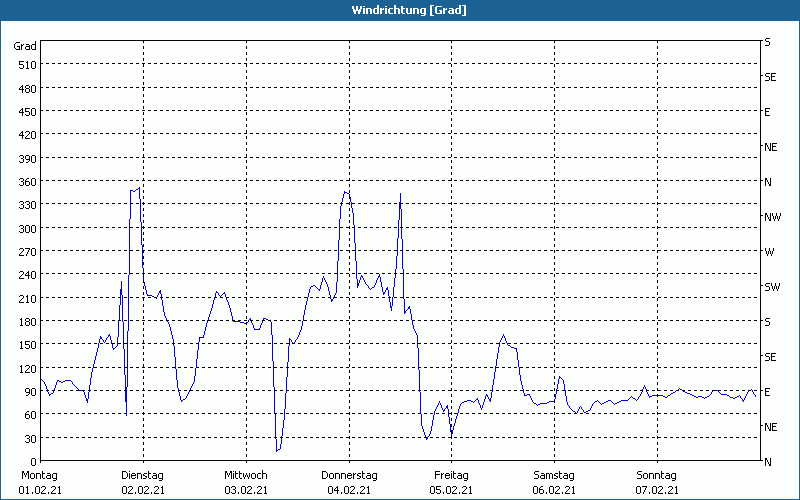Select the y-axis value 270

click(x=28, y=252)
